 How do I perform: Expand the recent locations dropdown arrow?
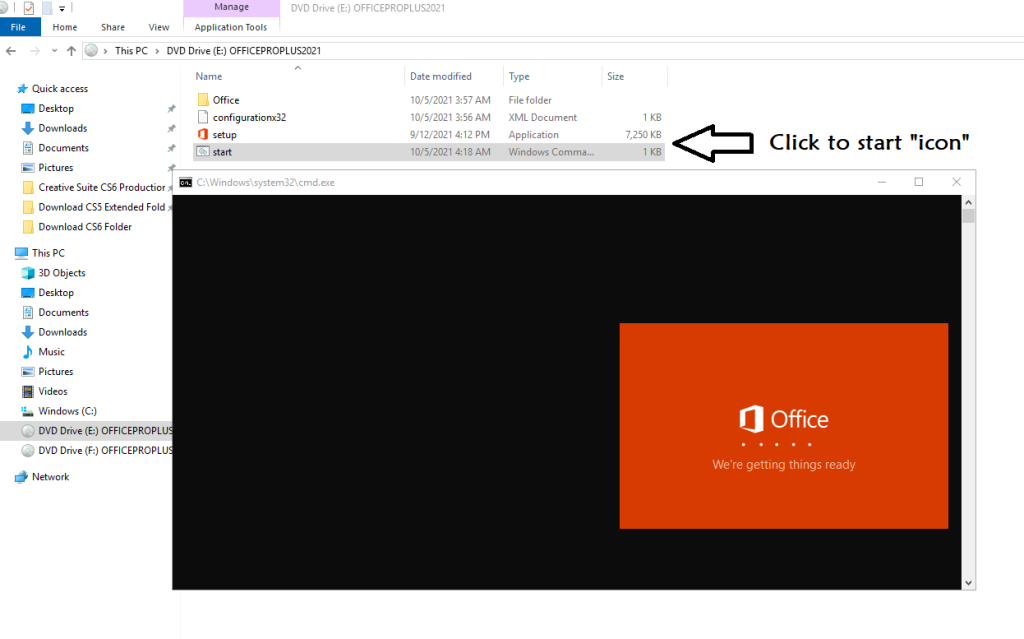(x=54, y=51)
